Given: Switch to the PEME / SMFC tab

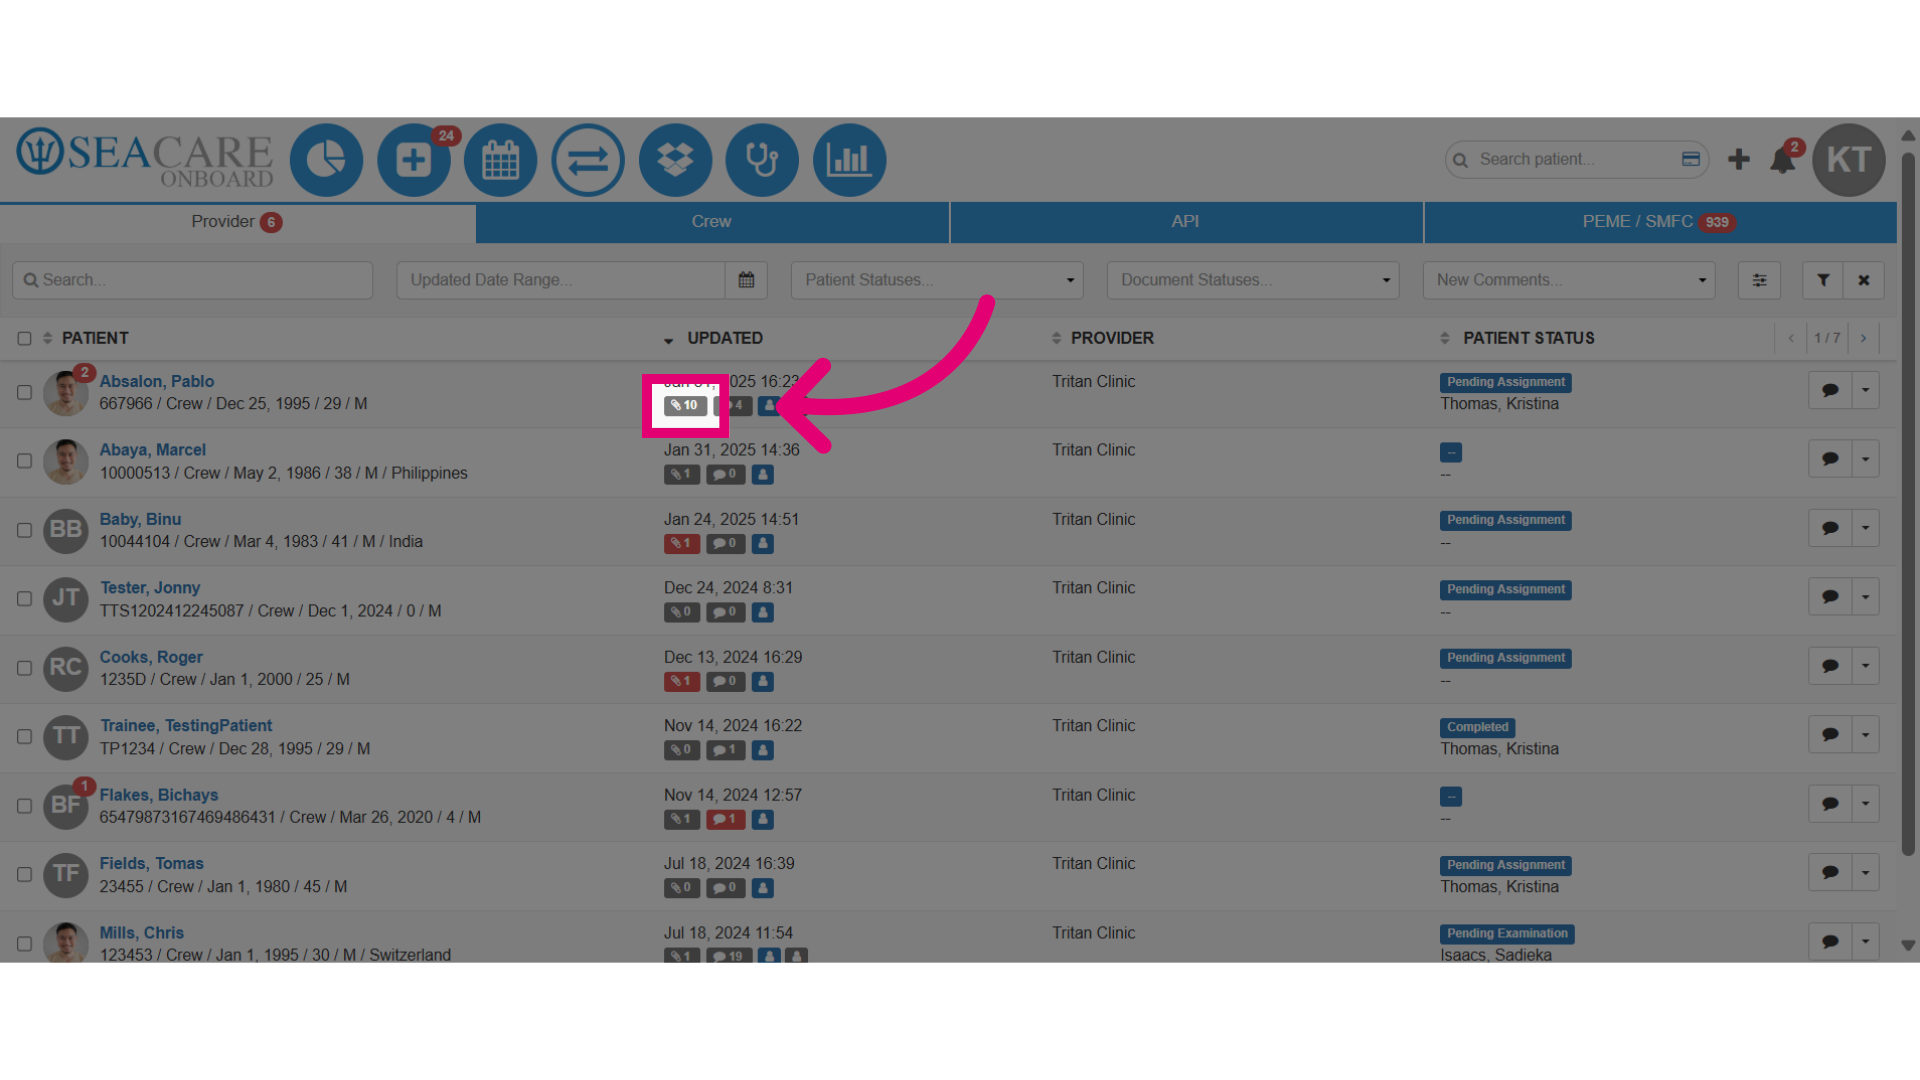Looking at the screenshot, I should 1660,222.
